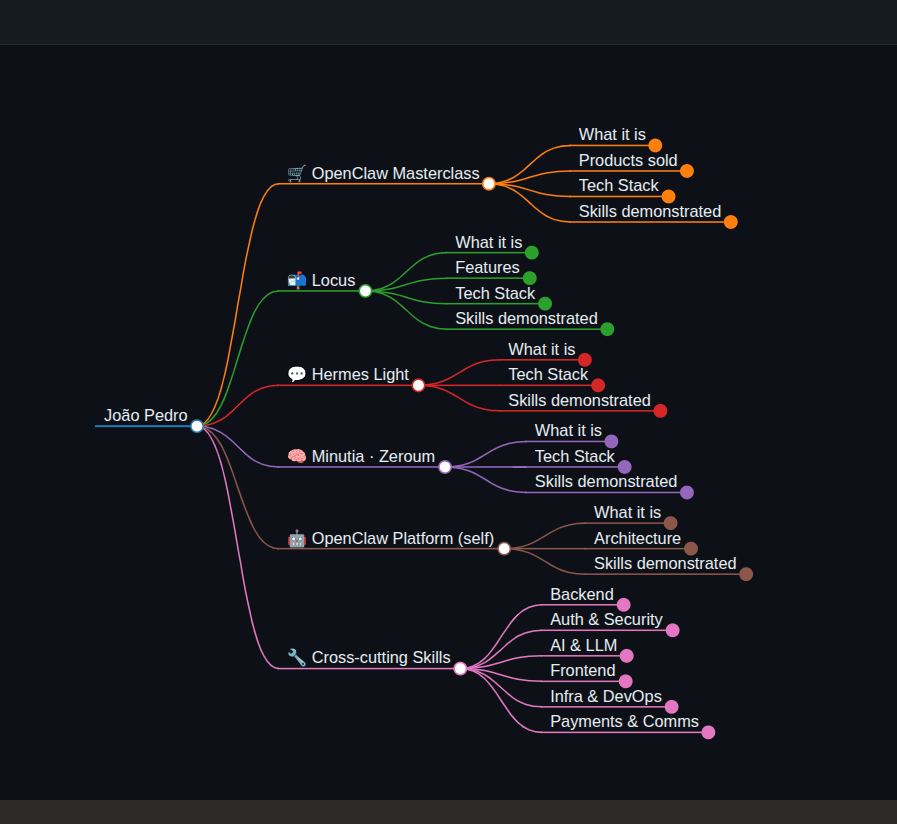897x824 pixels.
Task: Expand green dot after 'Features'
Action: [x=530, y=278]
